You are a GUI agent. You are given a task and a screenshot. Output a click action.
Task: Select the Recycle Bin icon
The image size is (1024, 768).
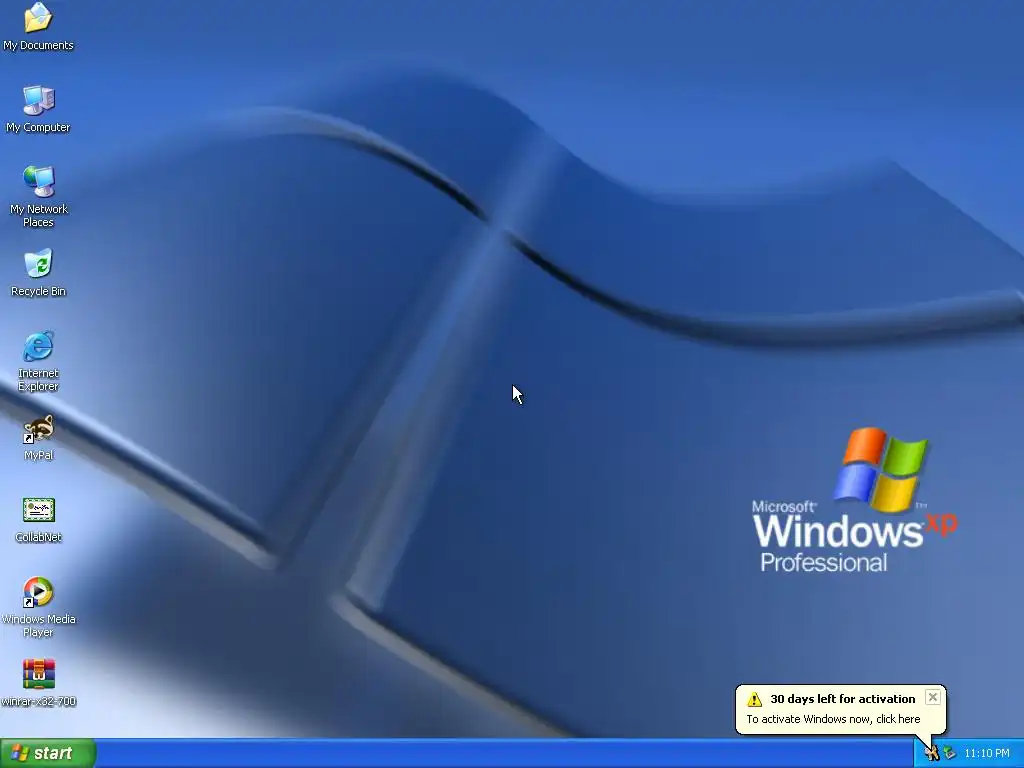[38, 273]
